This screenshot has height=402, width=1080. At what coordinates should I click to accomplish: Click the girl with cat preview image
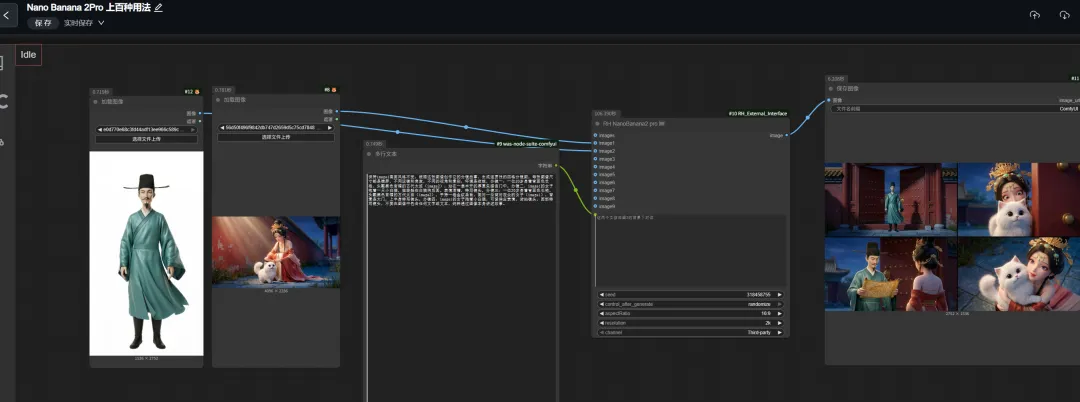tap(276, 252)
